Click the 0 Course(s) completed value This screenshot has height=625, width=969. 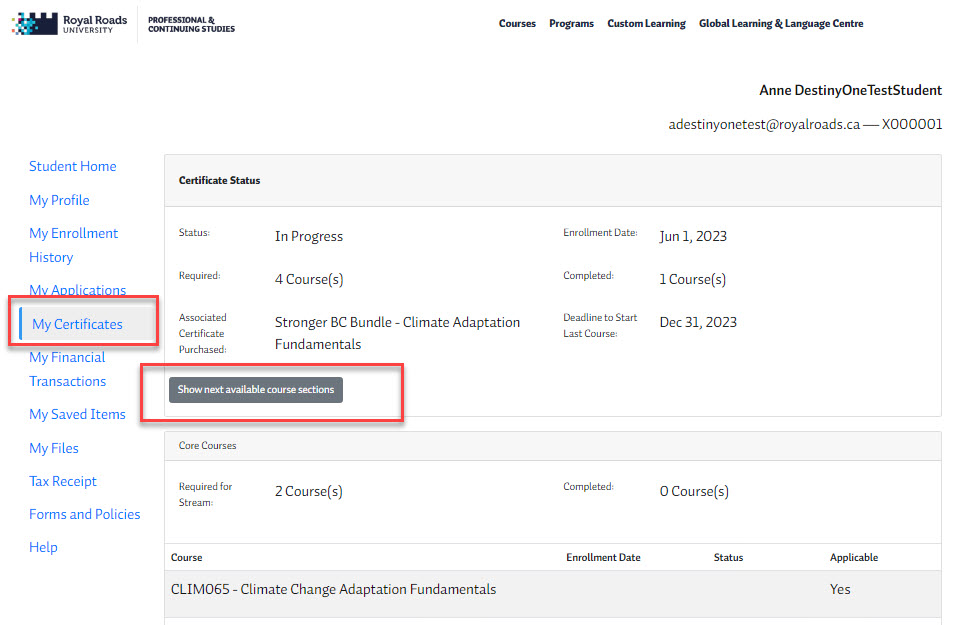(694, 491)
